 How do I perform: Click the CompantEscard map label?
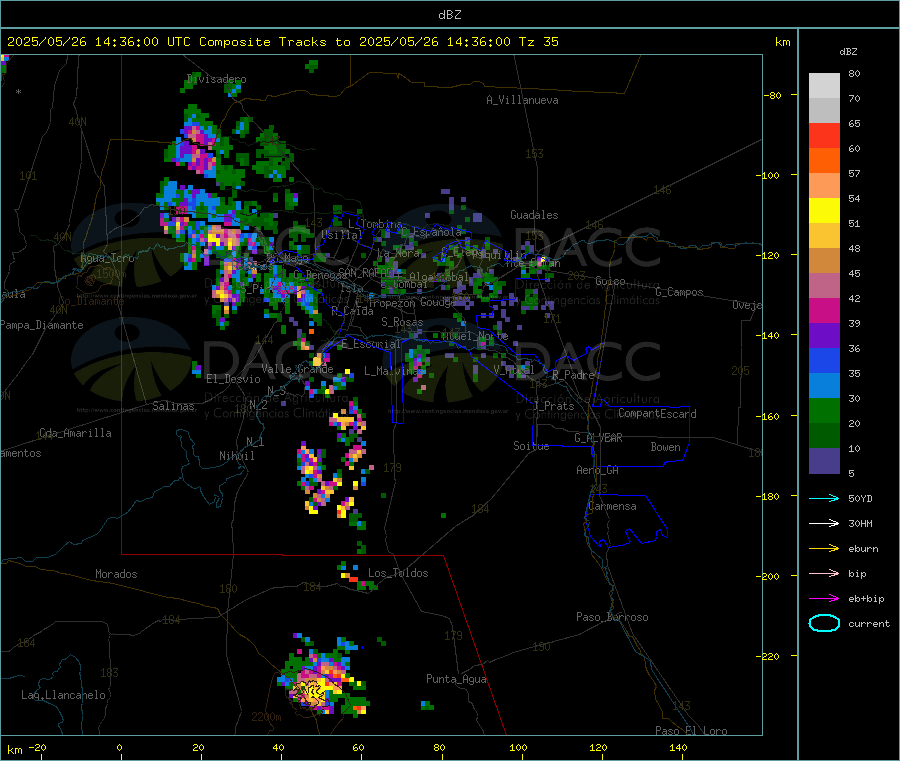point(657,413)
